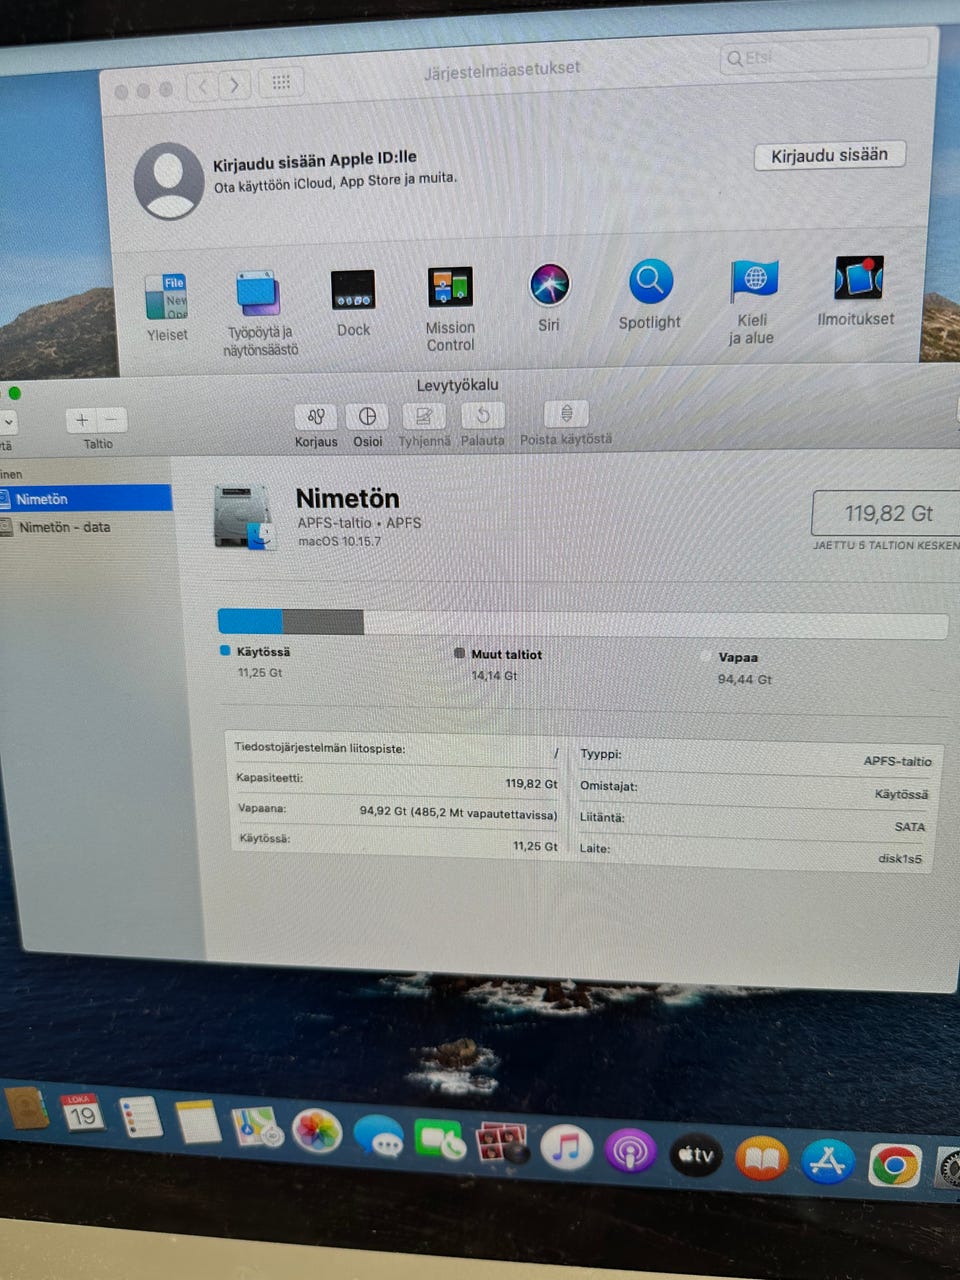Click the Apple ID avatar icon
Image resolution: width=960 pixels, height=1280 pixels.
tap(169, 181)
